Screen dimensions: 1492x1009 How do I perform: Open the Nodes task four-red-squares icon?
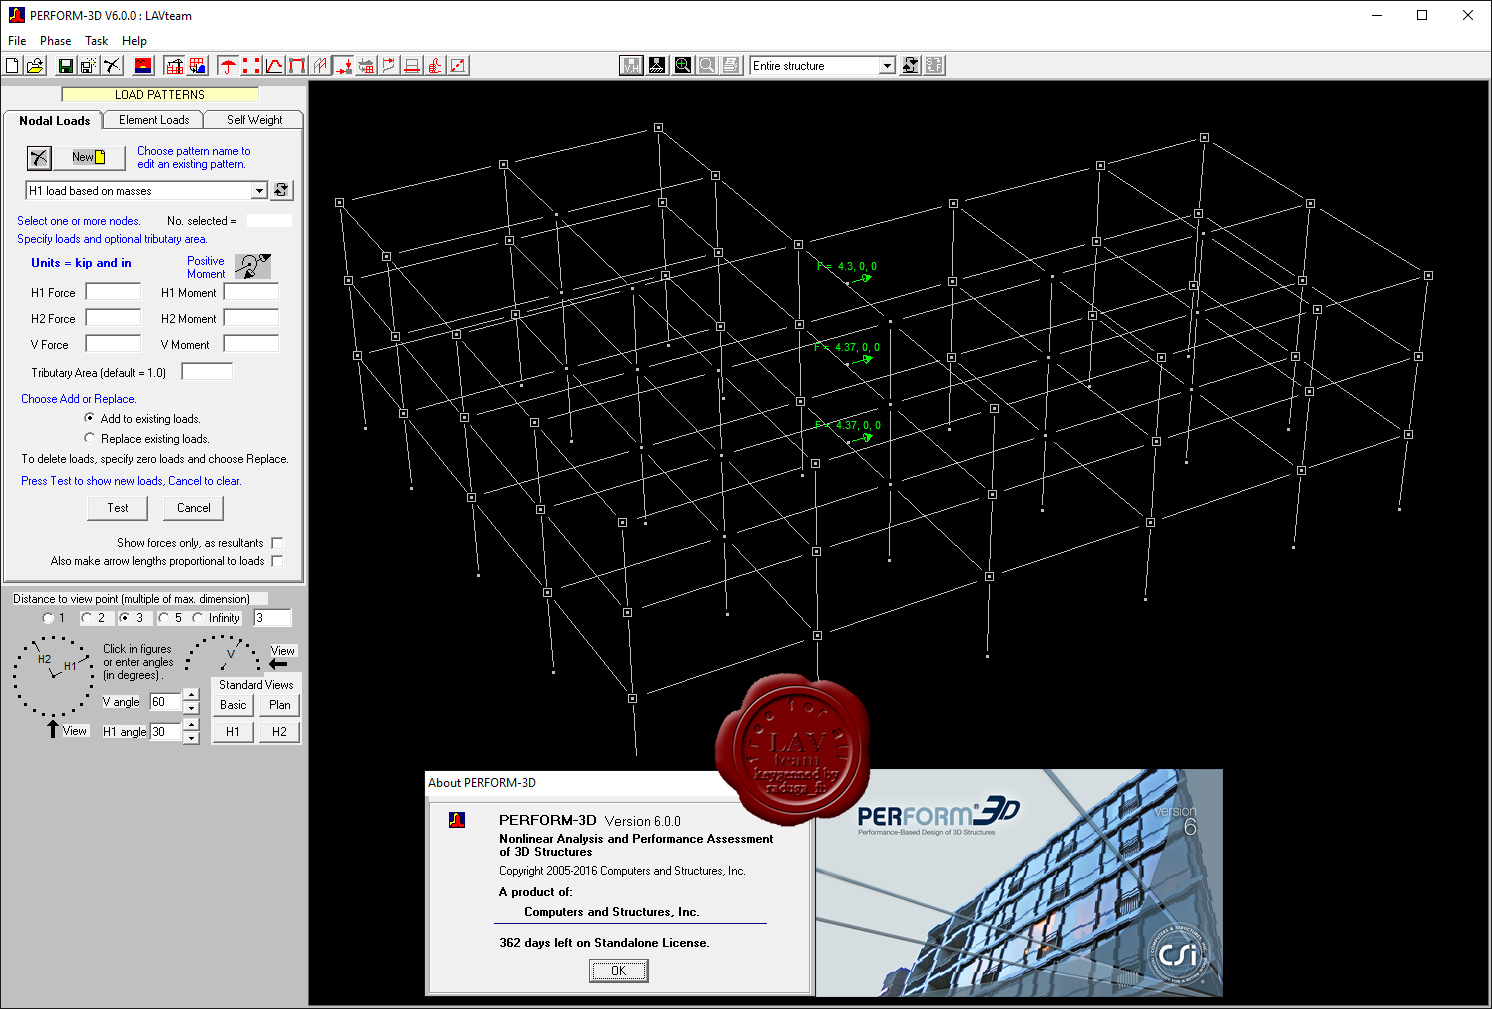251,66
